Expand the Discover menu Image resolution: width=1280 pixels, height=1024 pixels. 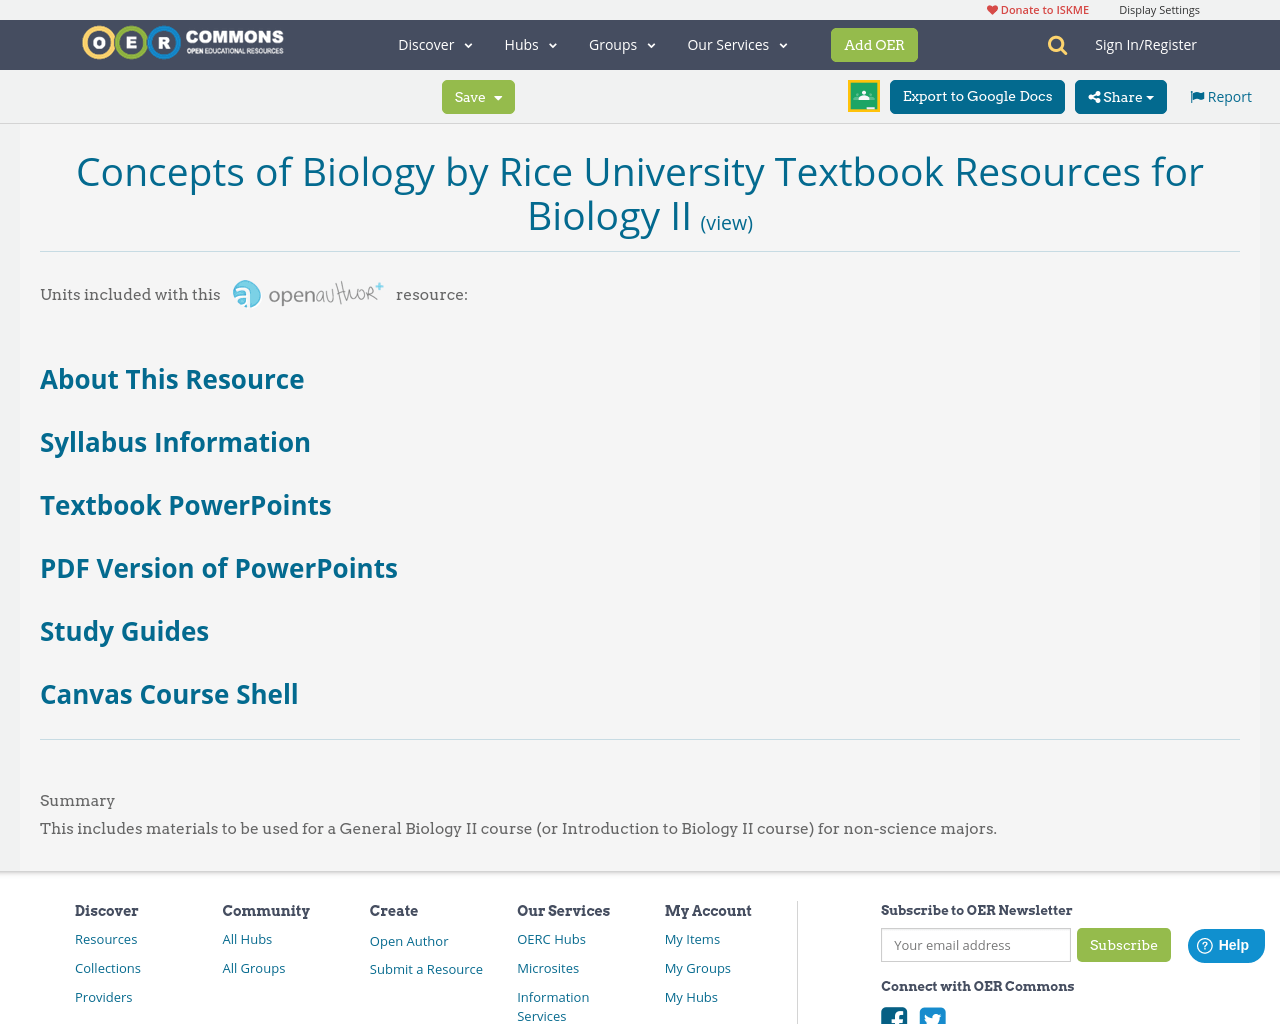pos(435,45)
